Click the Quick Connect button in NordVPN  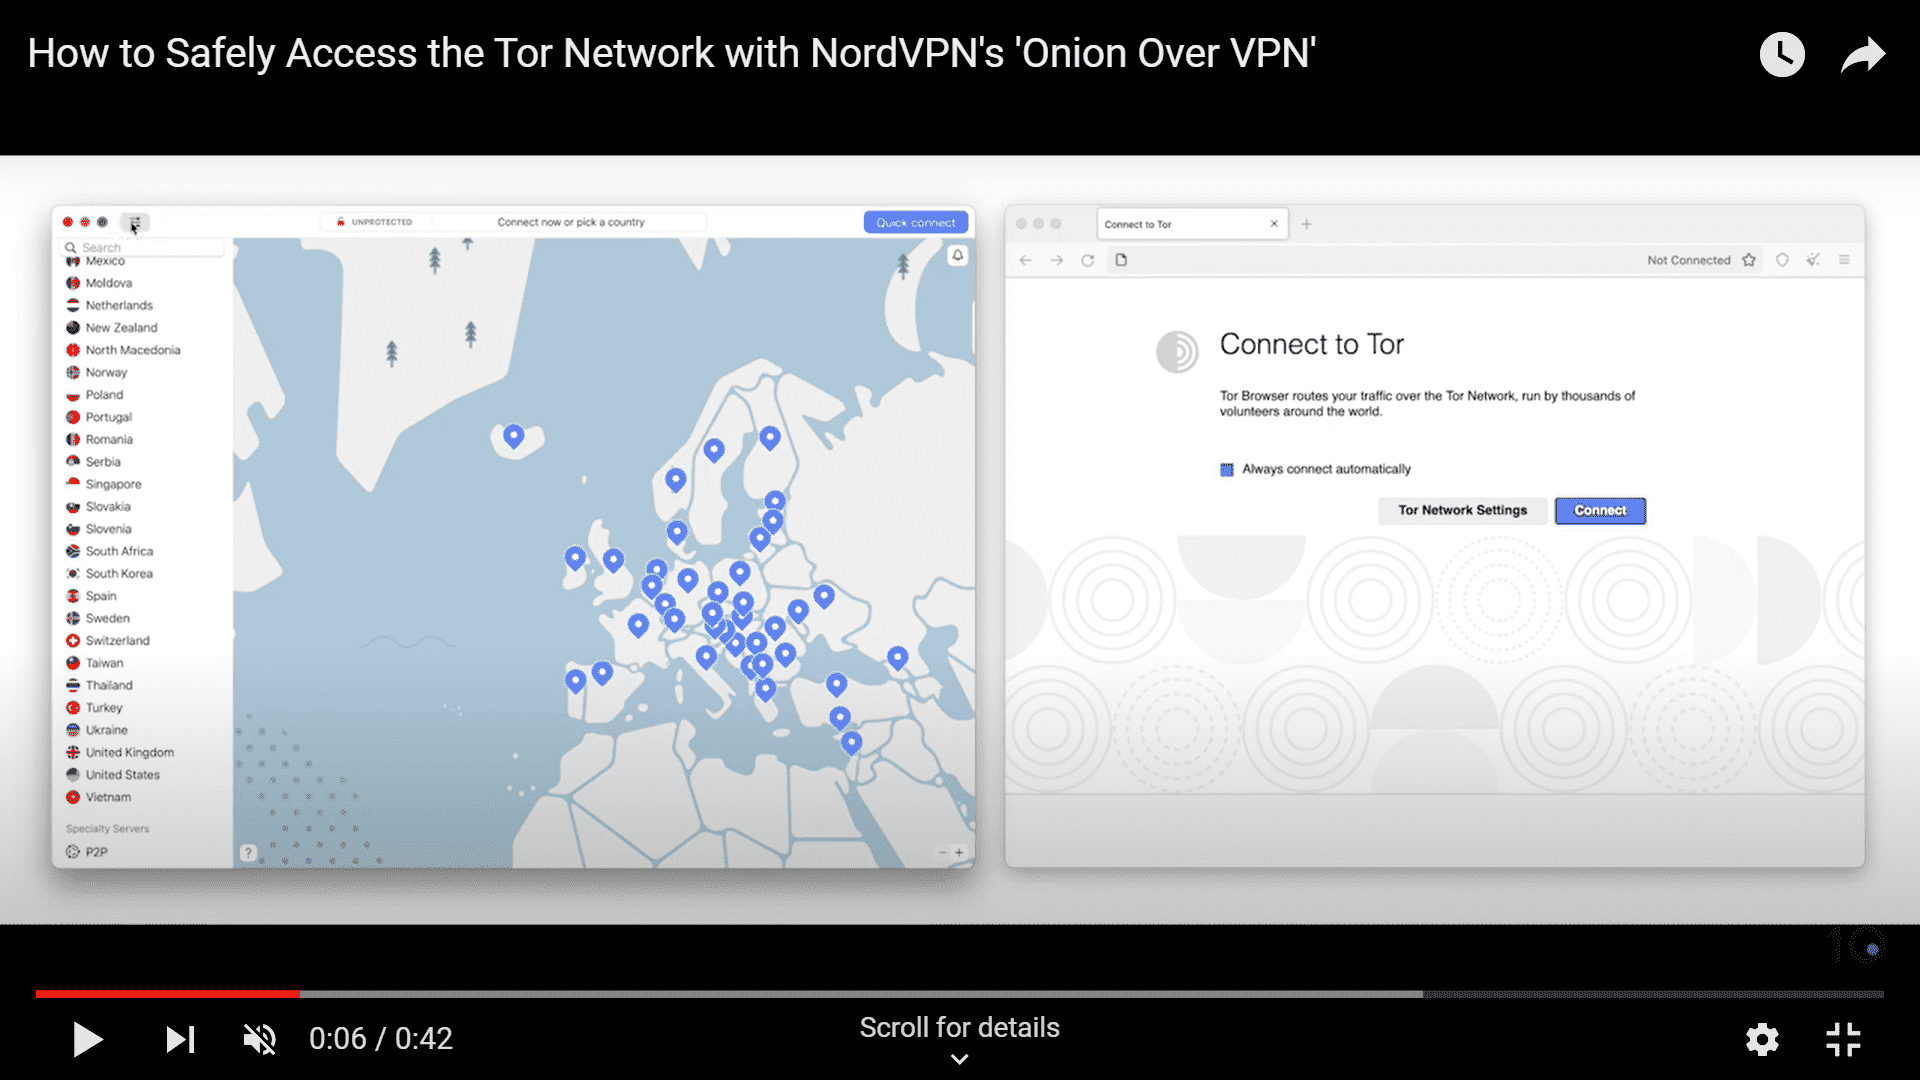pos(914,222)
